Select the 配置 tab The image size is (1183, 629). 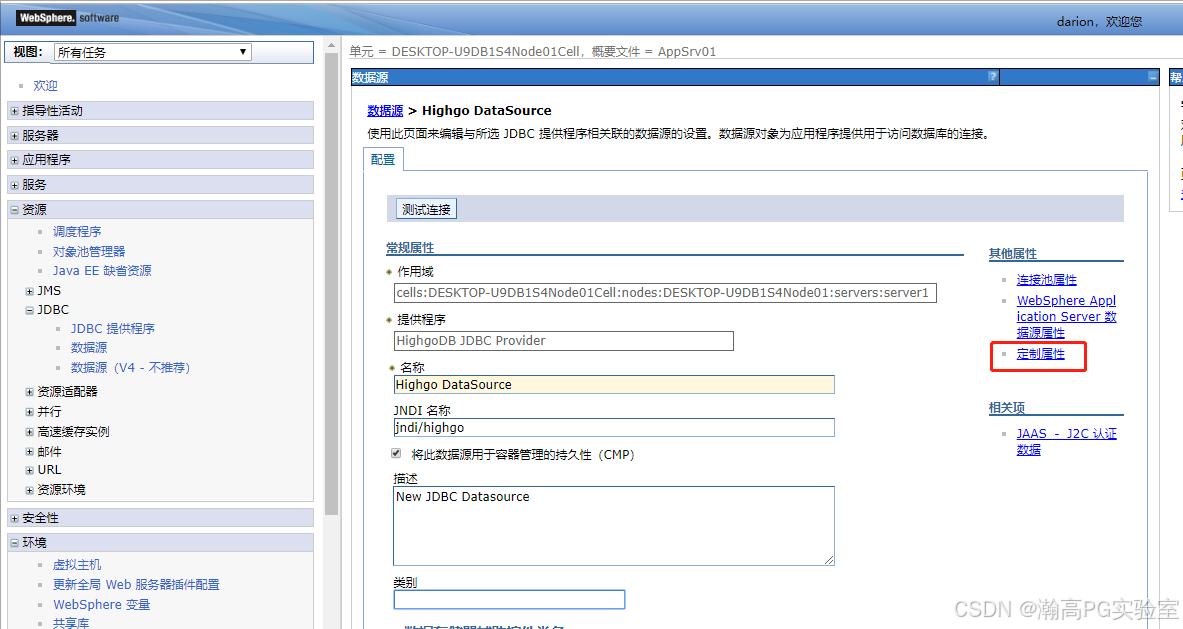click(383, 160)
